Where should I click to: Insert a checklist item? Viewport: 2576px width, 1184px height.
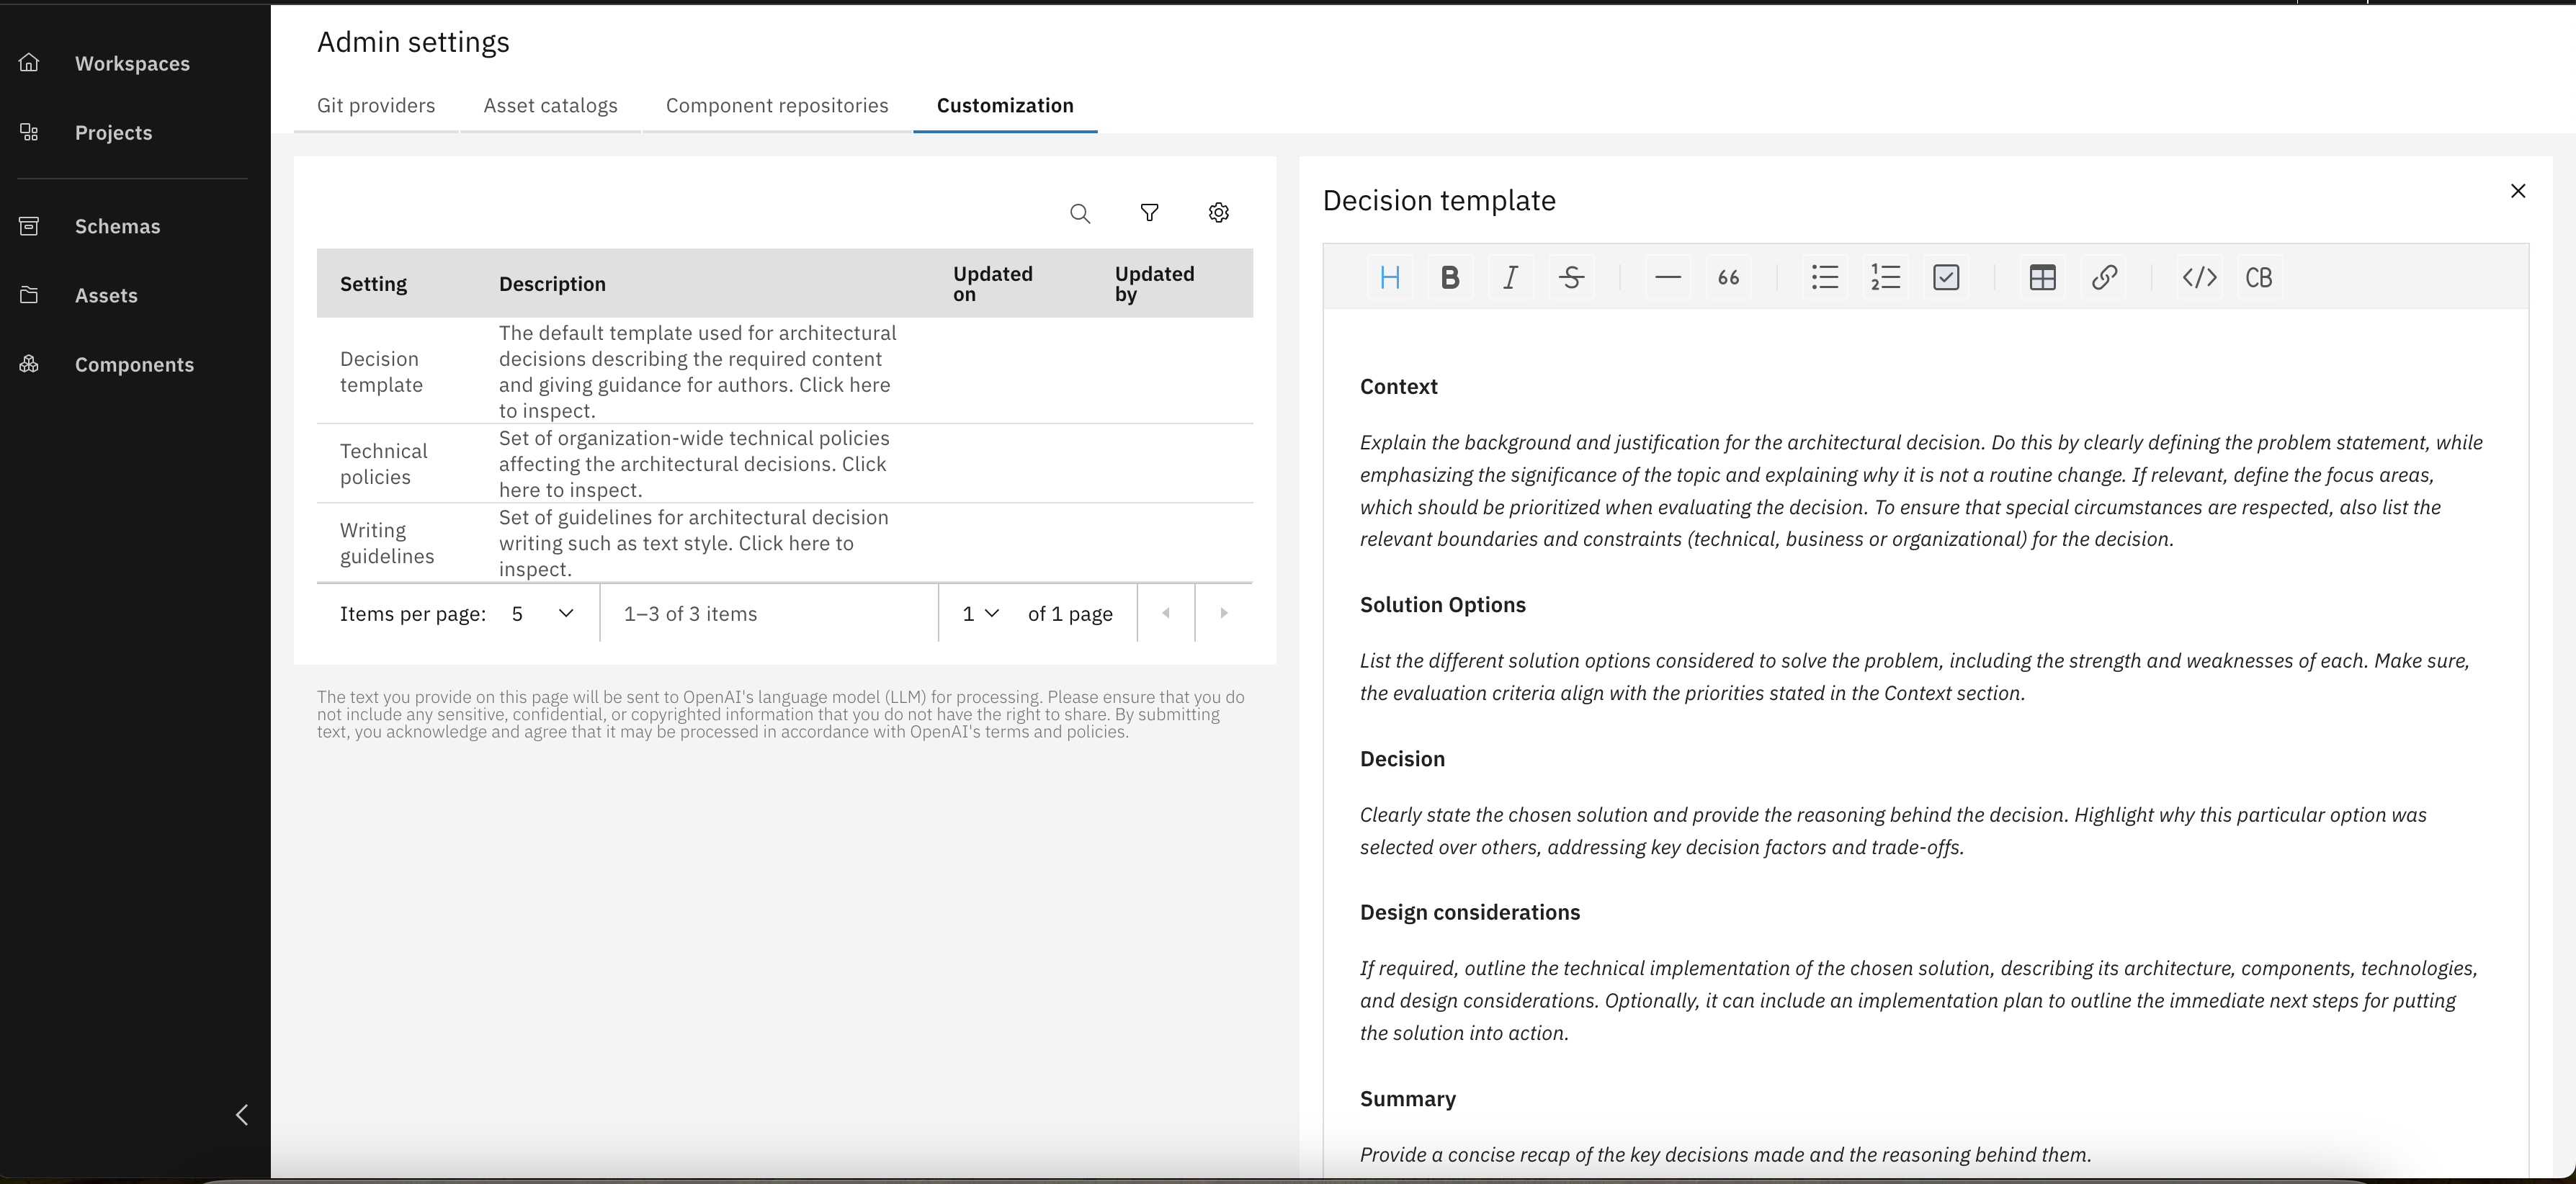point(1946,277)
